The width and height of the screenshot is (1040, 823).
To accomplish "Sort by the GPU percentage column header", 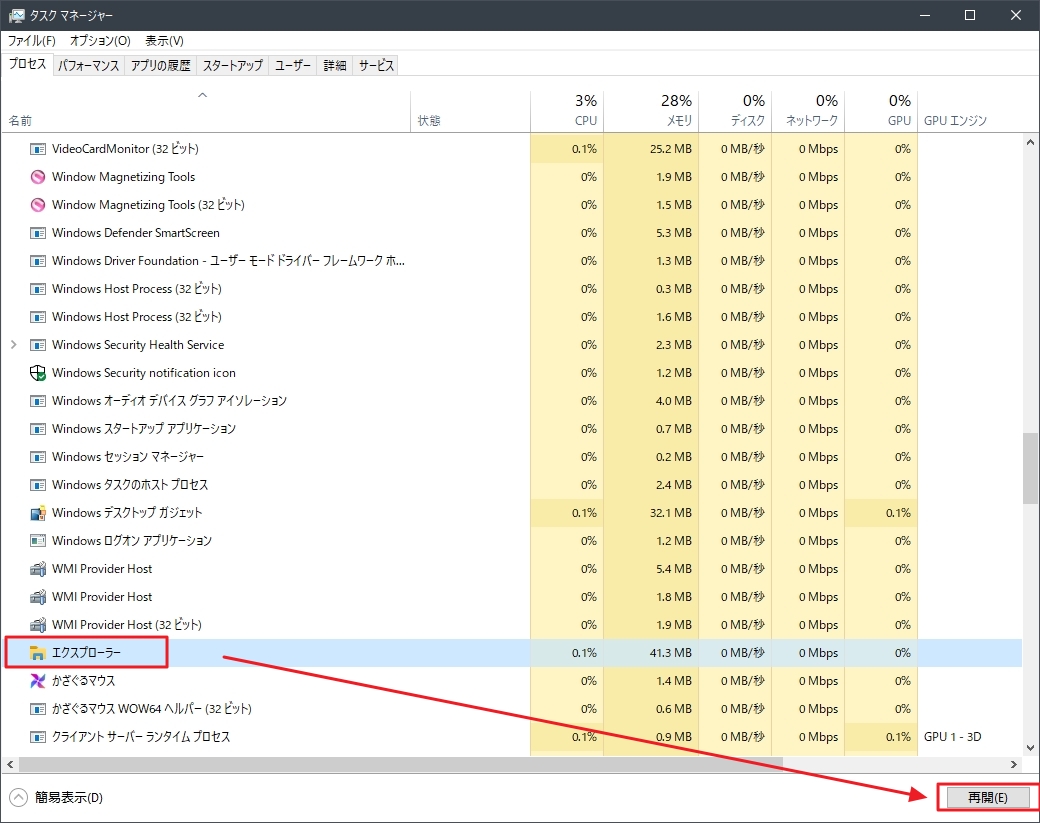I will pos(881,111).
